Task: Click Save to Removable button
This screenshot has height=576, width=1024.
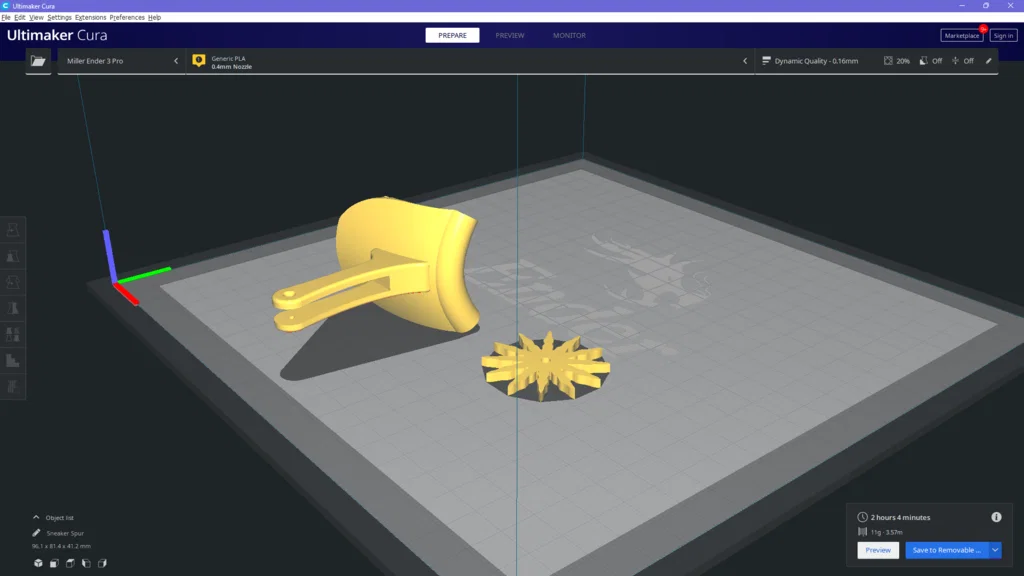Action: coord(947,550)
